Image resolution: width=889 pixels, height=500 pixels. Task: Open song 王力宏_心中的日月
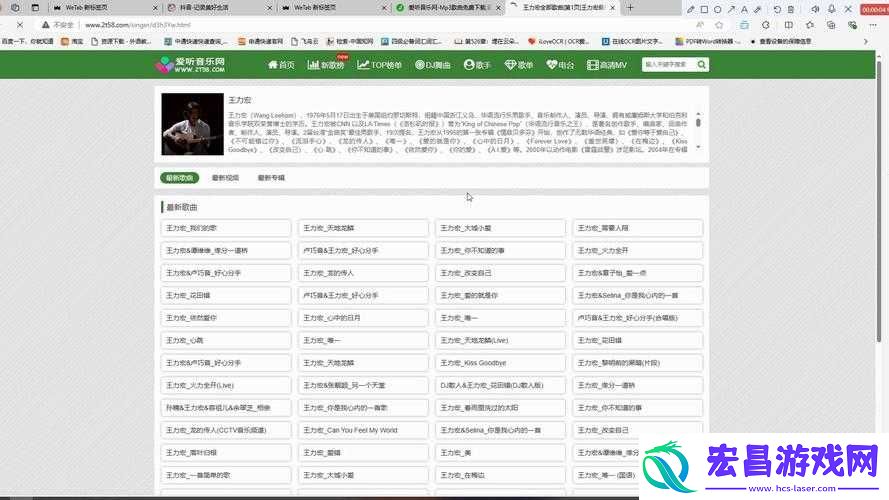(363, 318)
